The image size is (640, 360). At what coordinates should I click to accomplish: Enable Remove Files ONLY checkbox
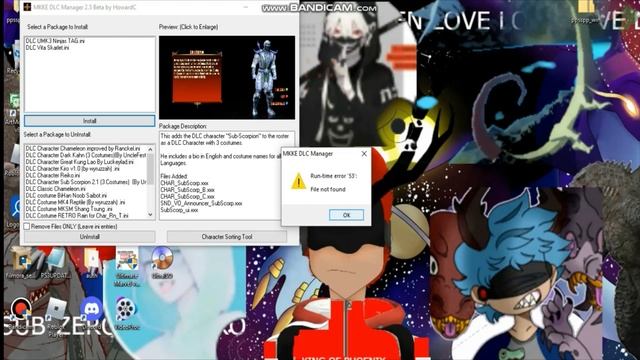27,226
